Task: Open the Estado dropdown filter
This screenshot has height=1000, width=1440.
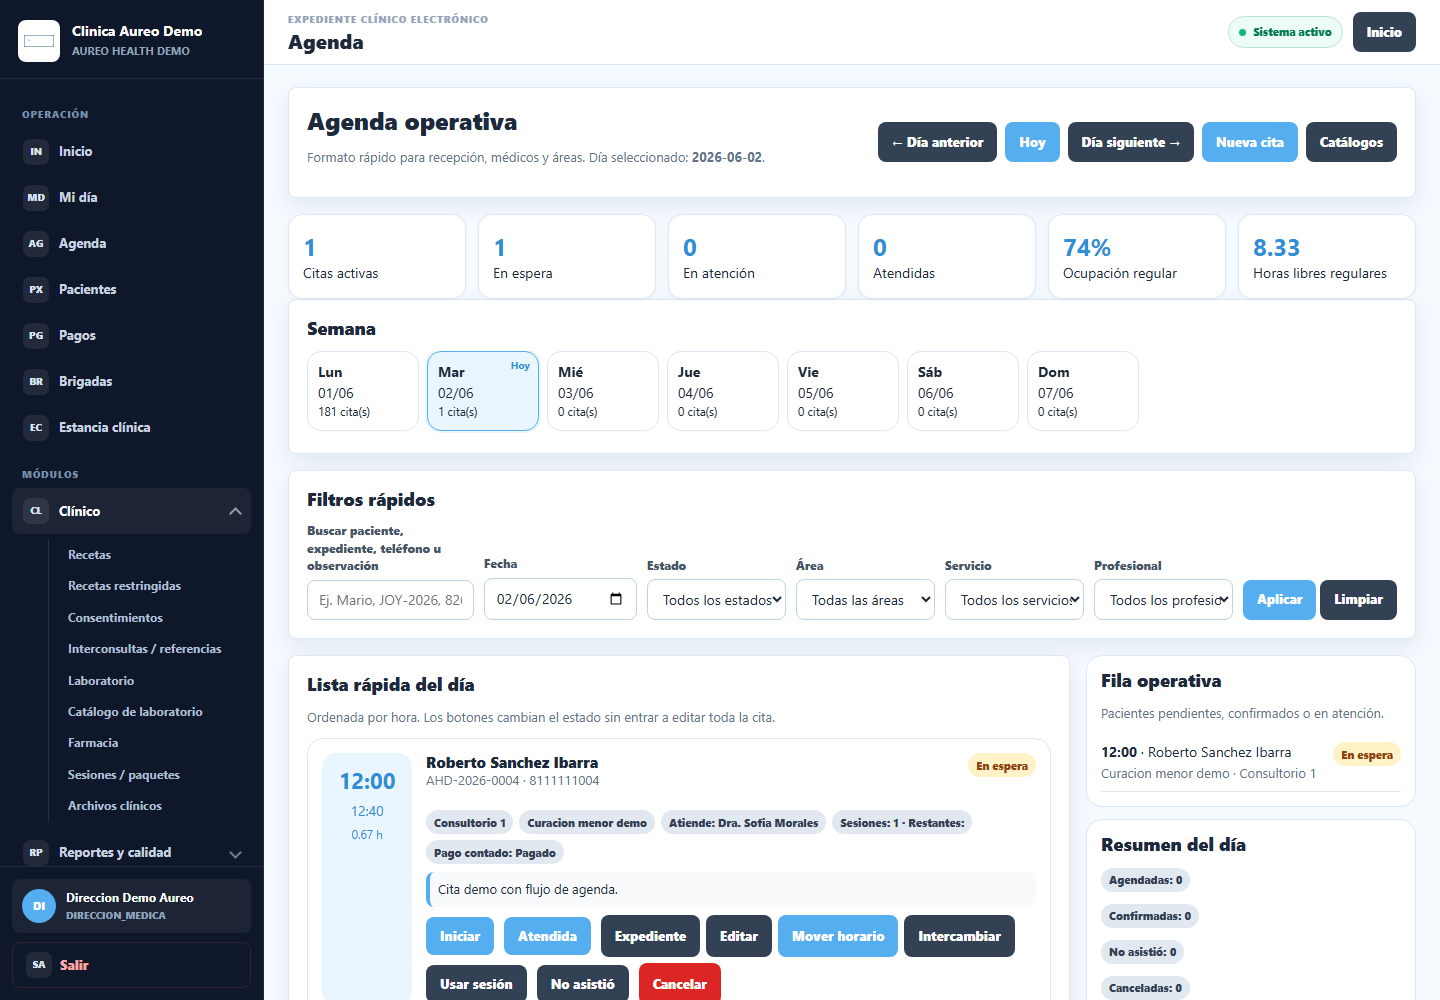Action: tap(716, 600)
